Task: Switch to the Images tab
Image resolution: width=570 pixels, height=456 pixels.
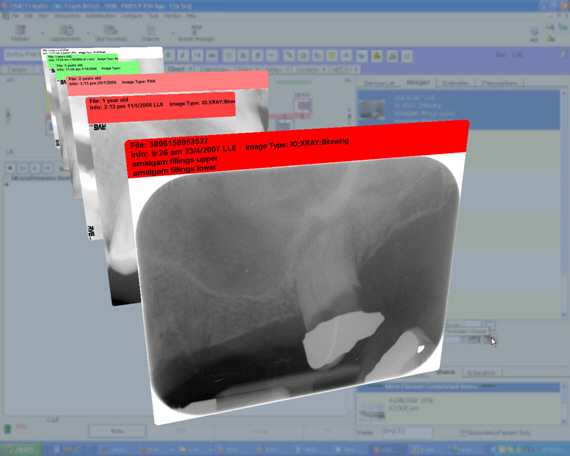Action: tap(418, 83)
